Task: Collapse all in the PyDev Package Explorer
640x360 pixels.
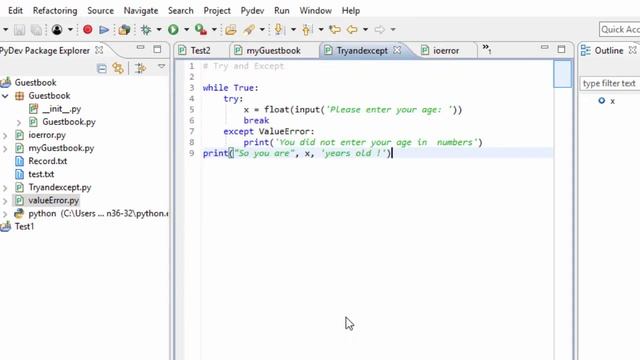Action: click(x=102, y=69)
